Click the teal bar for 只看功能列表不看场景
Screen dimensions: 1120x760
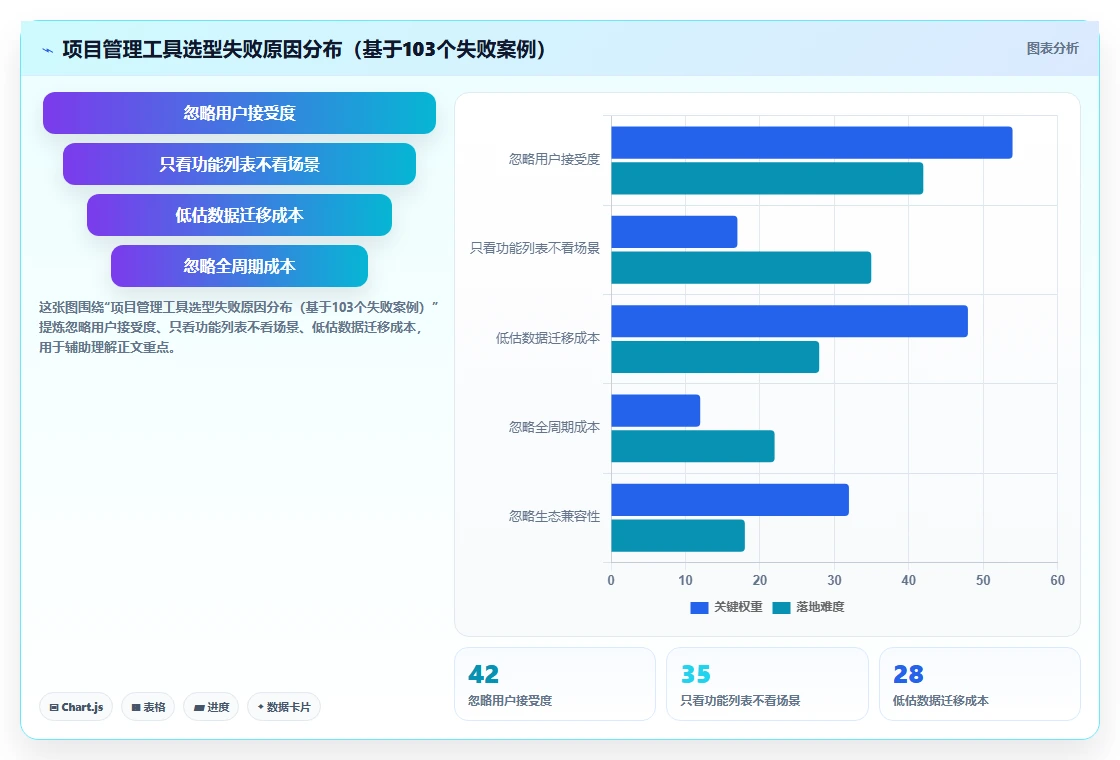tap(741, 268)
